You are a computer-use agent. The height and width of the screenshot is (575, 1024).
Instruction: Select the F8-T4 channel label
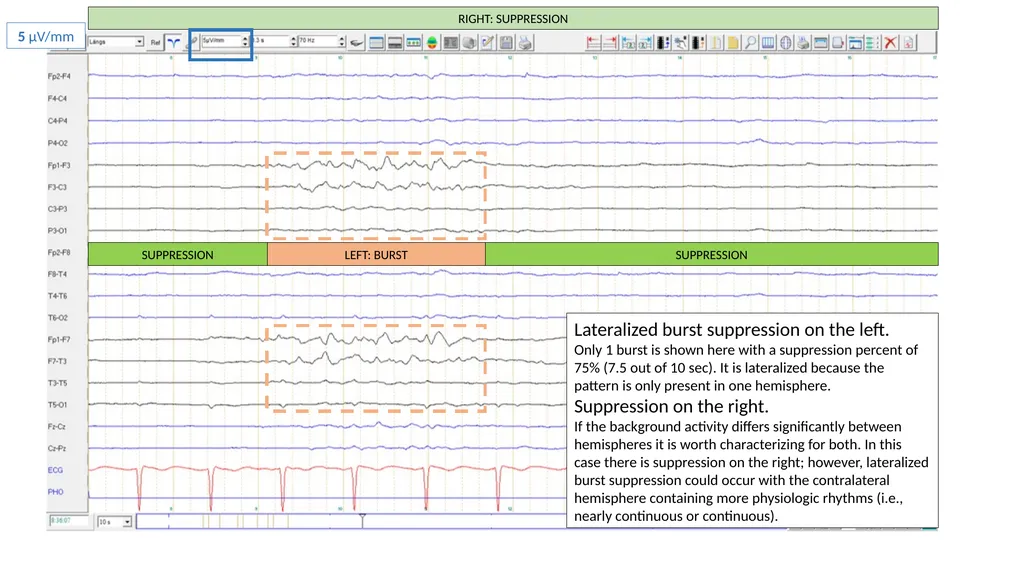point(57,274)
